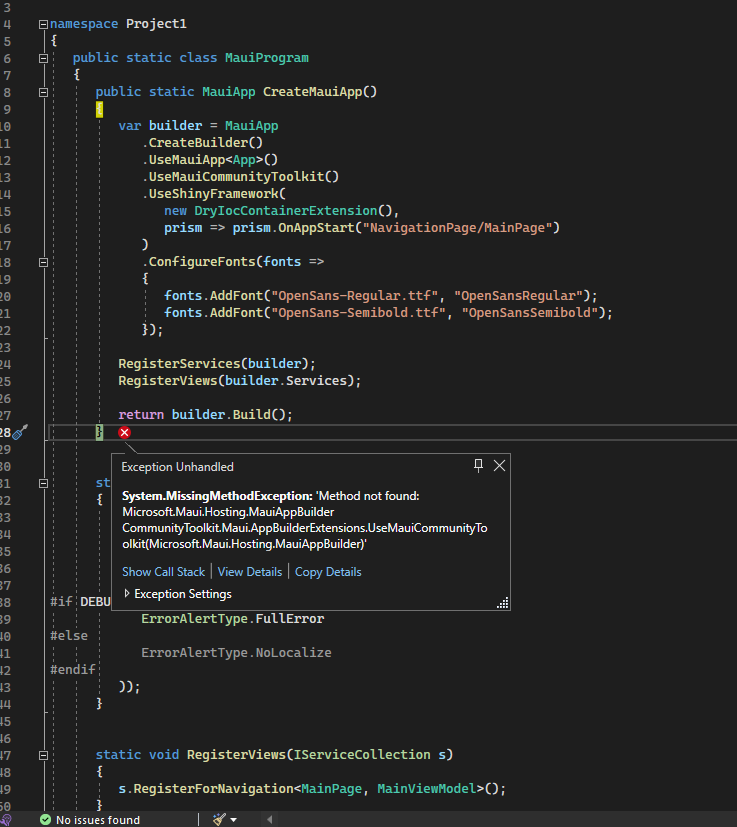The height and width of the screenshot is (827, 737).
Task: Click the No issues found checkmark icon
Action: pos(45,820)
